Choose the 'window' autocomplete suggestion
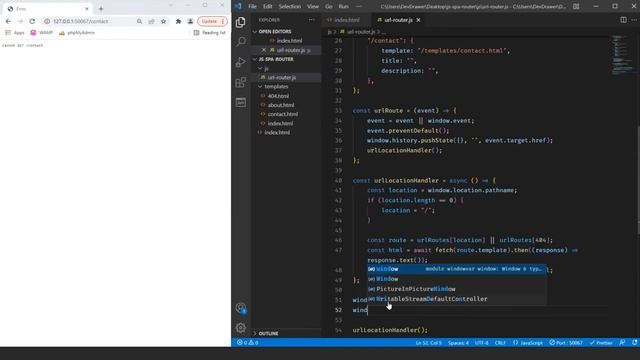The height and width of the screenshot is (360, 640). (457, 269)
